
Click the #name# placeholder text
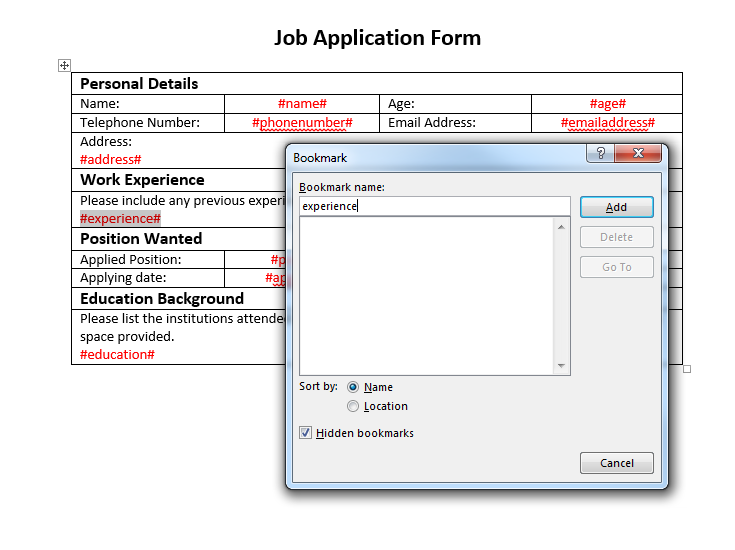[x=302, y=104]
